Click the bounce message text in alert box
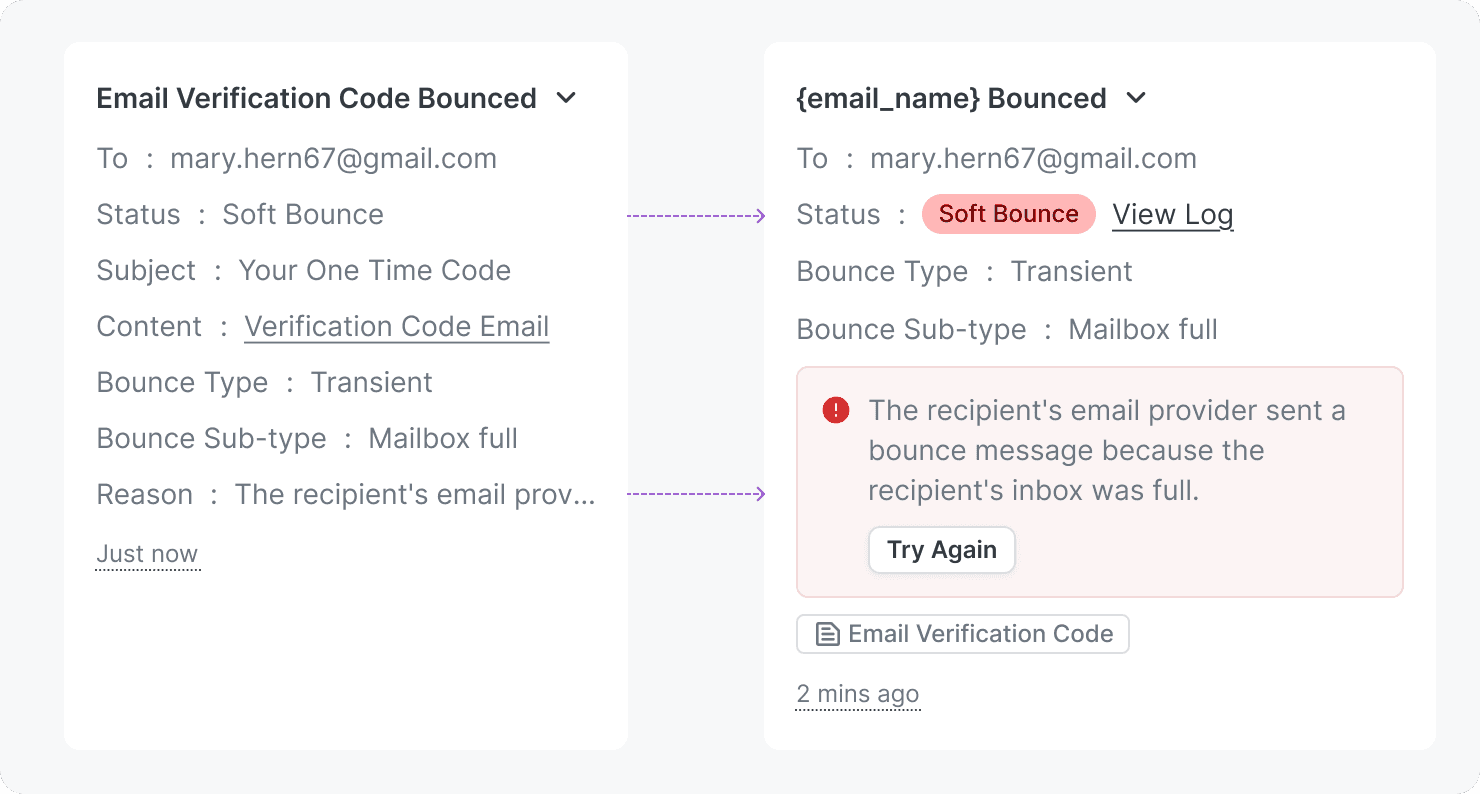The height and width of the screenshot is (794, 1480). point(1106,450)
